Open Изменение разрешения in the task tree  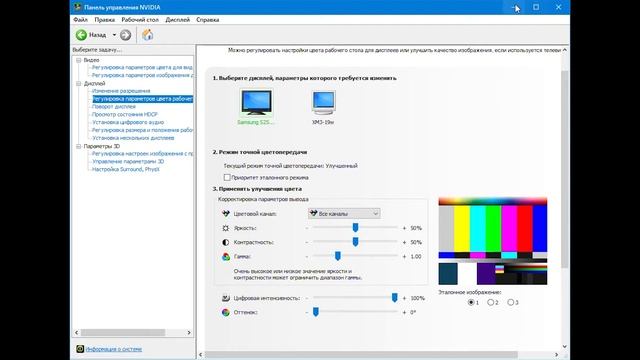click(x=121, y=91)
